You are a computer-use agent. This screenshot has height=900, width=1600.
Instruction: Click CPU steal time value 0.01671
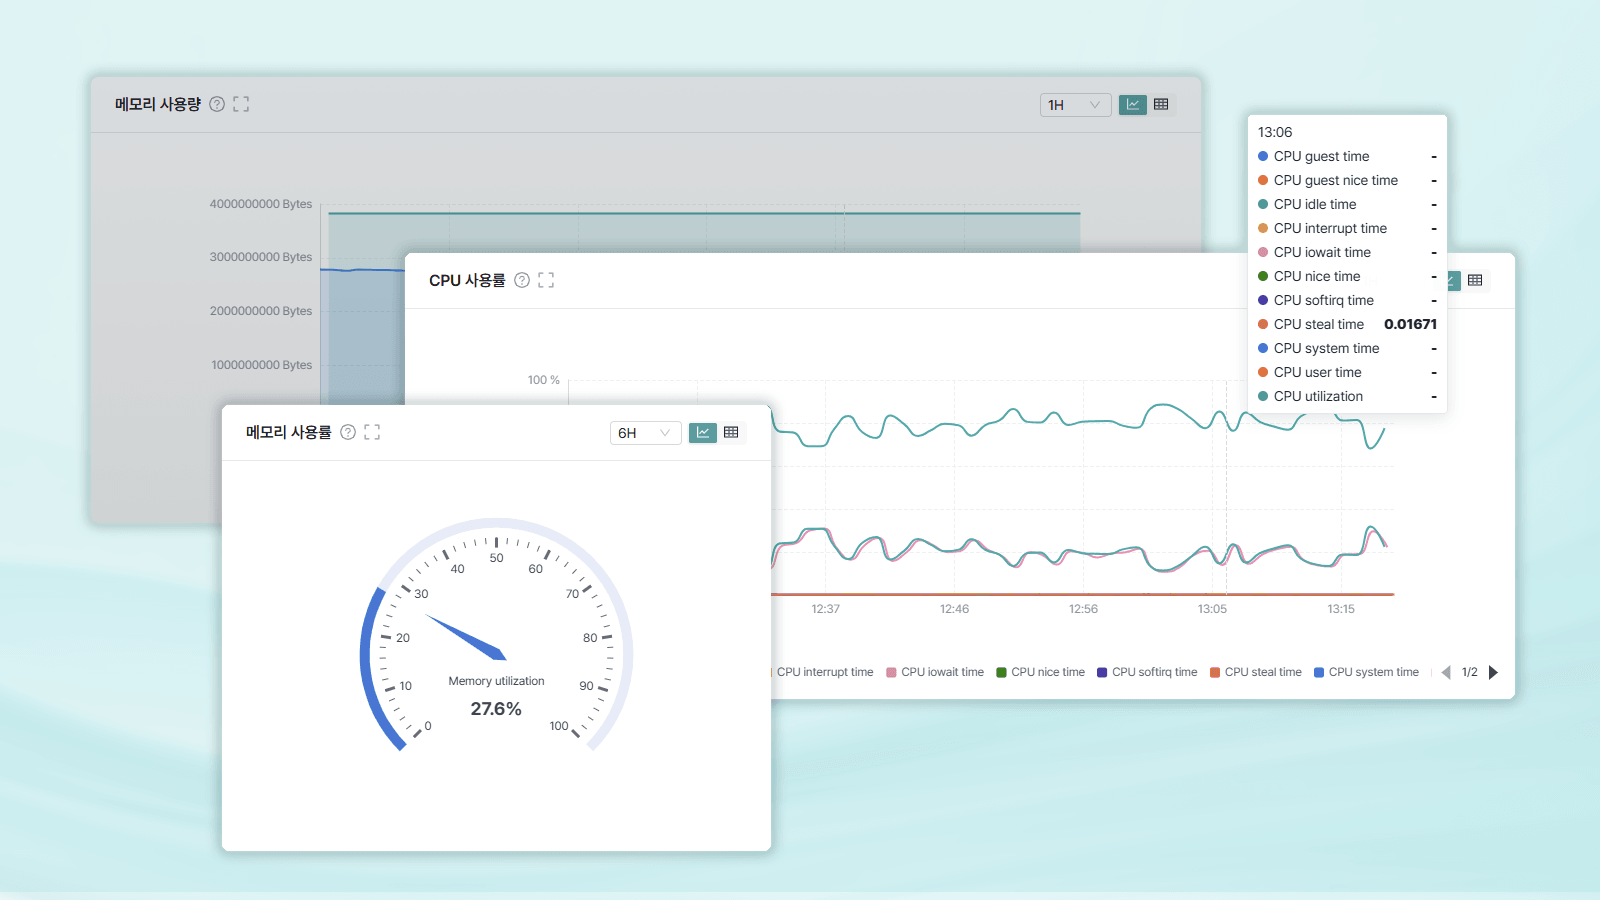[x=1410, y=324]
